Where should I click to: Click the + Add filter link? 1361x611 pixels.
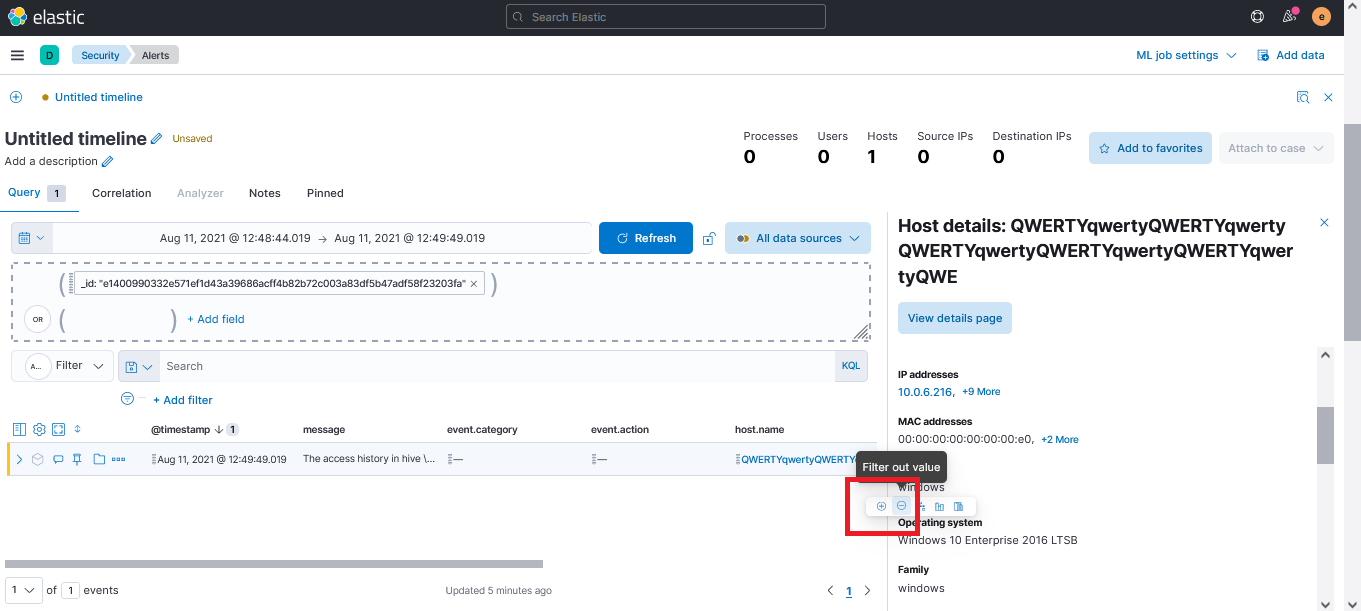click(183, 400)
